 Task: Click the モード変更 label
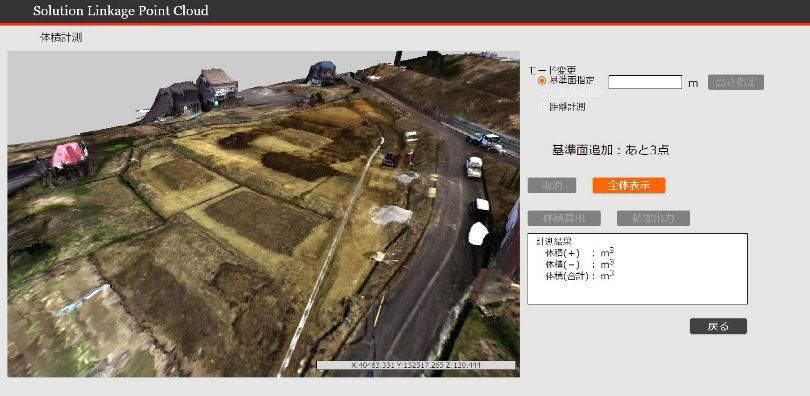(552, 70)
